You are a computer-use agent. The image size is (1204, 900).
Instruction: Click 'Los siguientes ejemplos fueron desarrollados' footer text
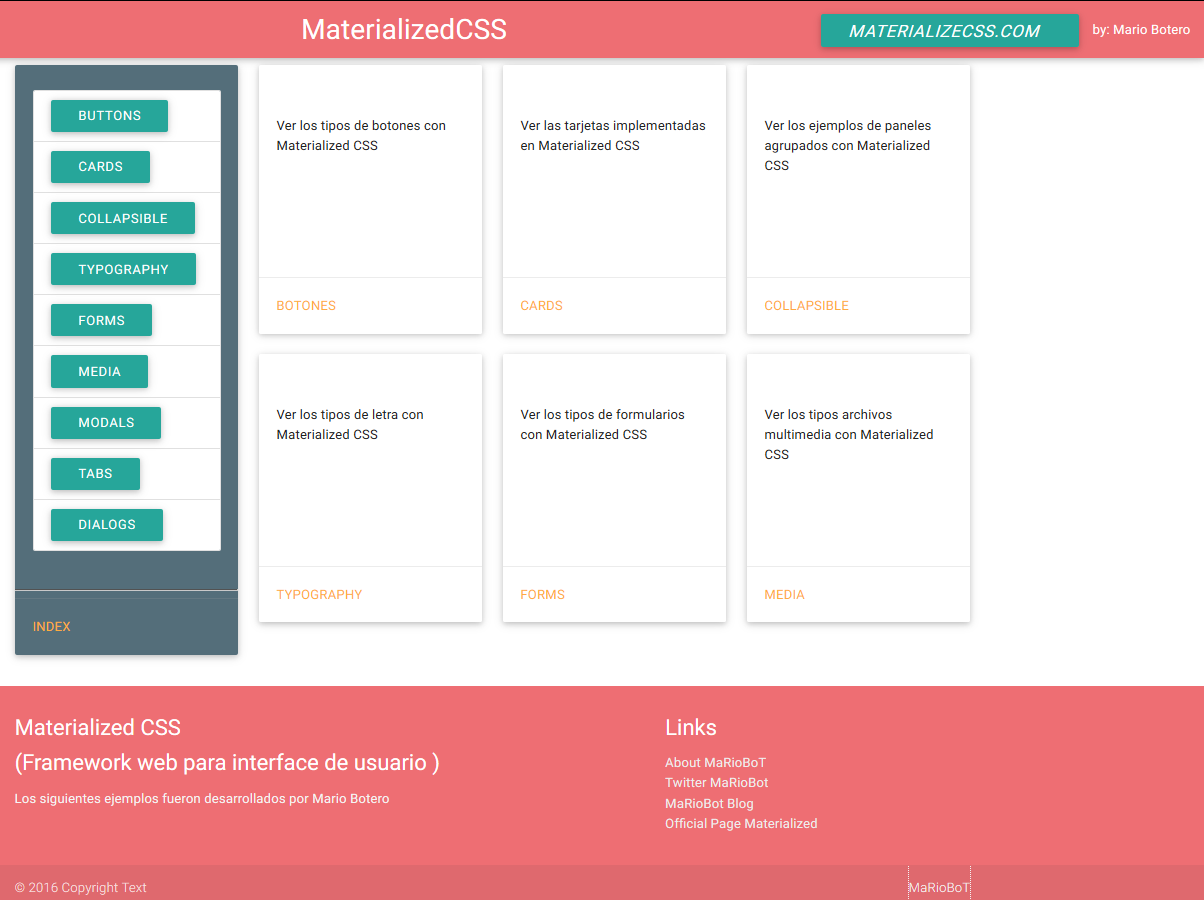[x=202, y=799]
